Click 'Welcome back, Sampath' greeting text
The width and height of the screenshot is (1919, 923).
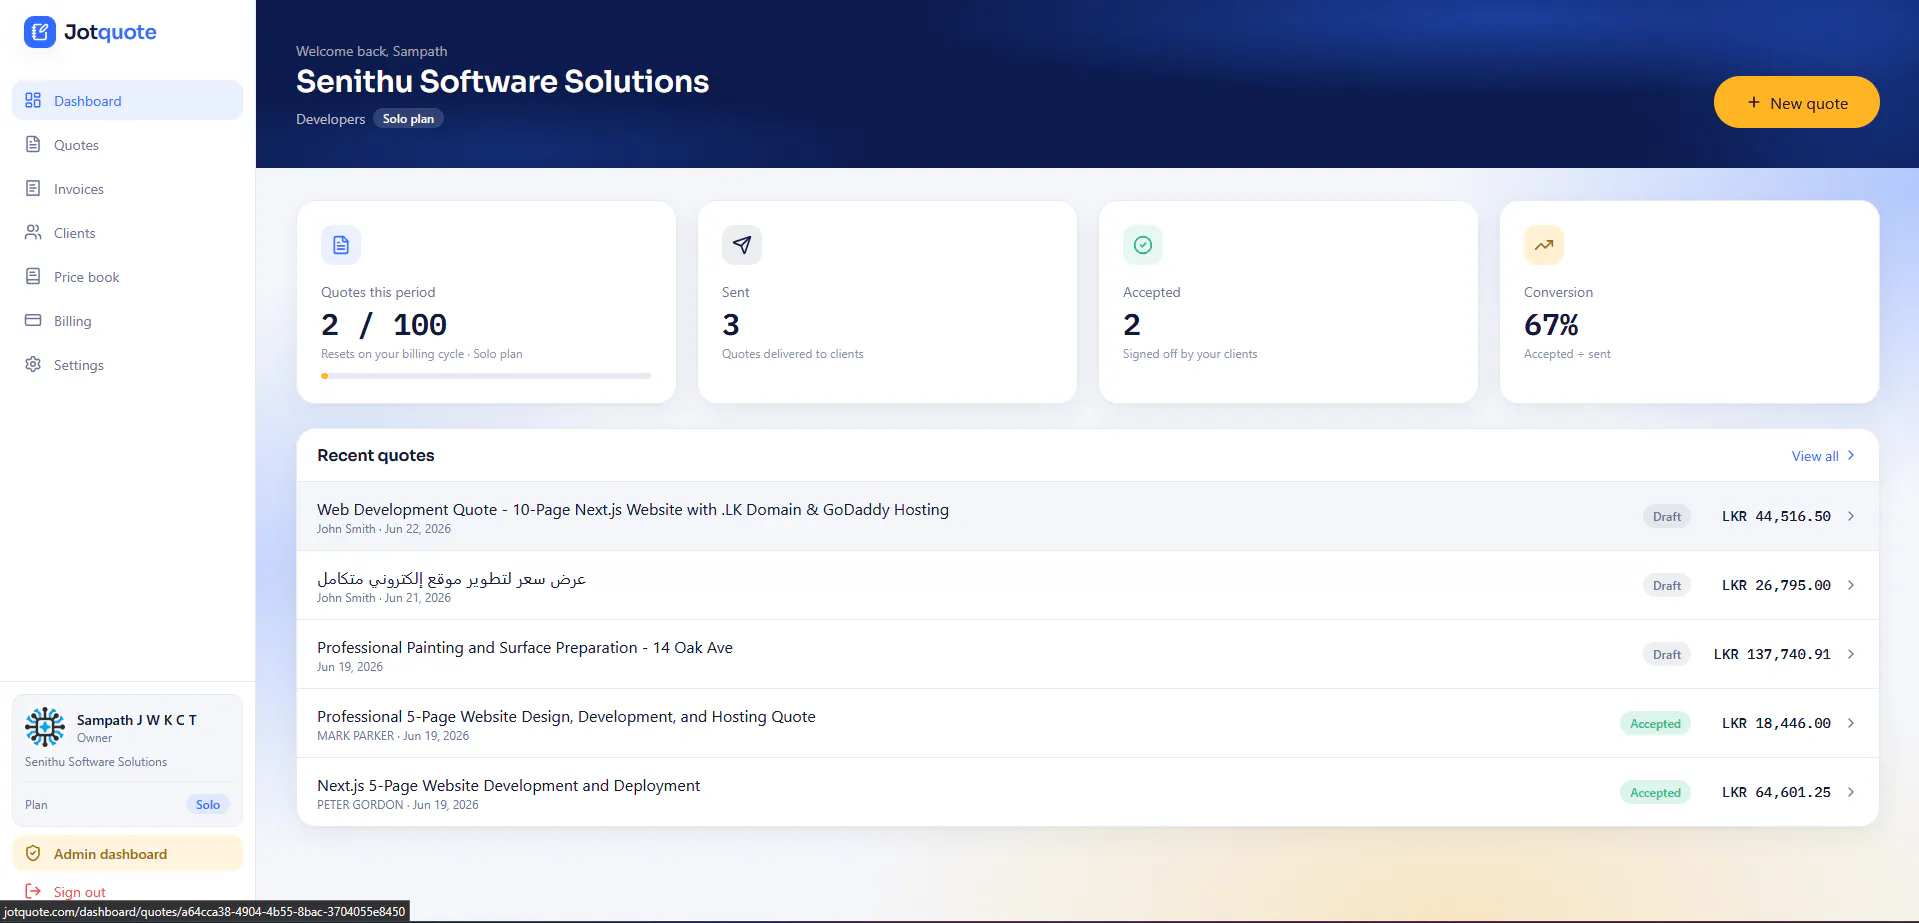[371, 51]
